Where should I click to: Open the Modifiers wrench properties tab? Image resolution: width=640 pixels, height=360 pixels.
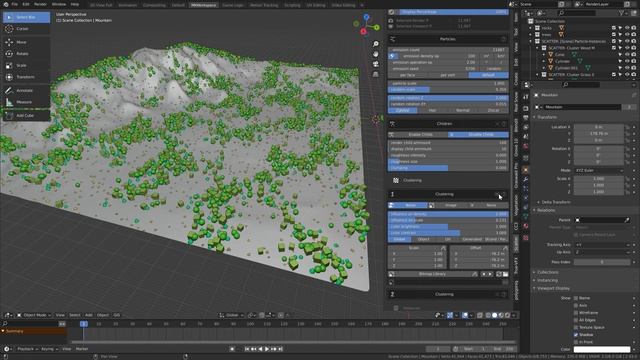[526, 180]
